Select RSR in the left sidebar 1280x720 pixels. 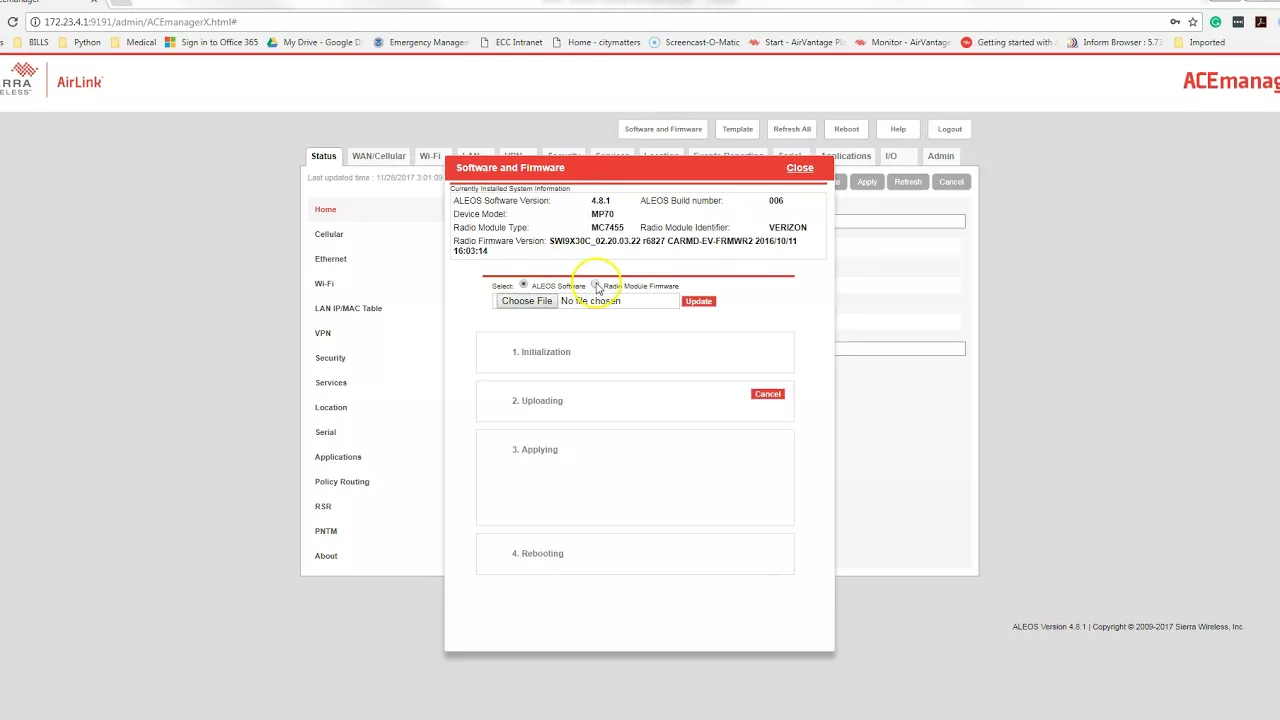[323, 506]
